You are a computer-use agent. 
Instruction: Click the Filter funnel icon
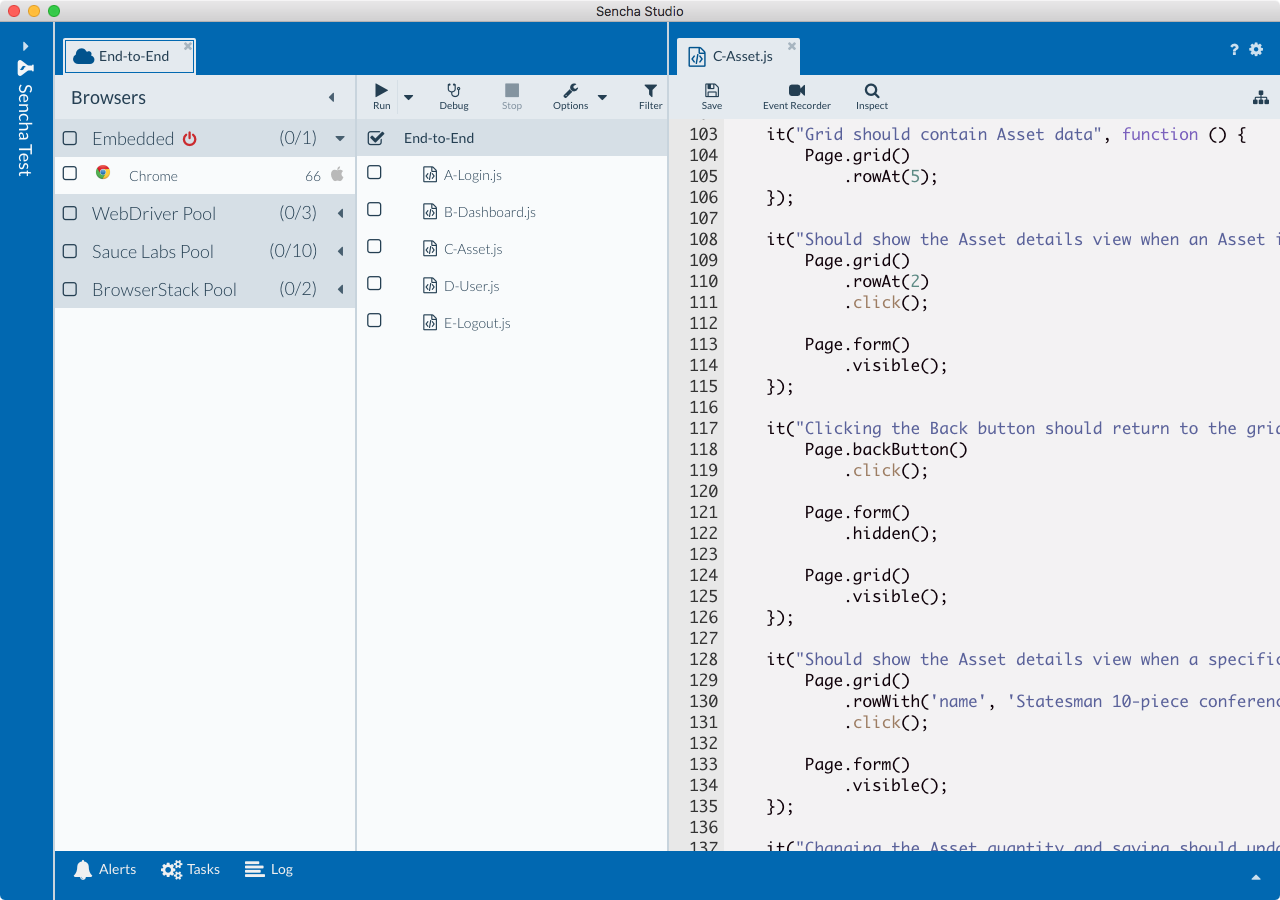click(650, 92)
